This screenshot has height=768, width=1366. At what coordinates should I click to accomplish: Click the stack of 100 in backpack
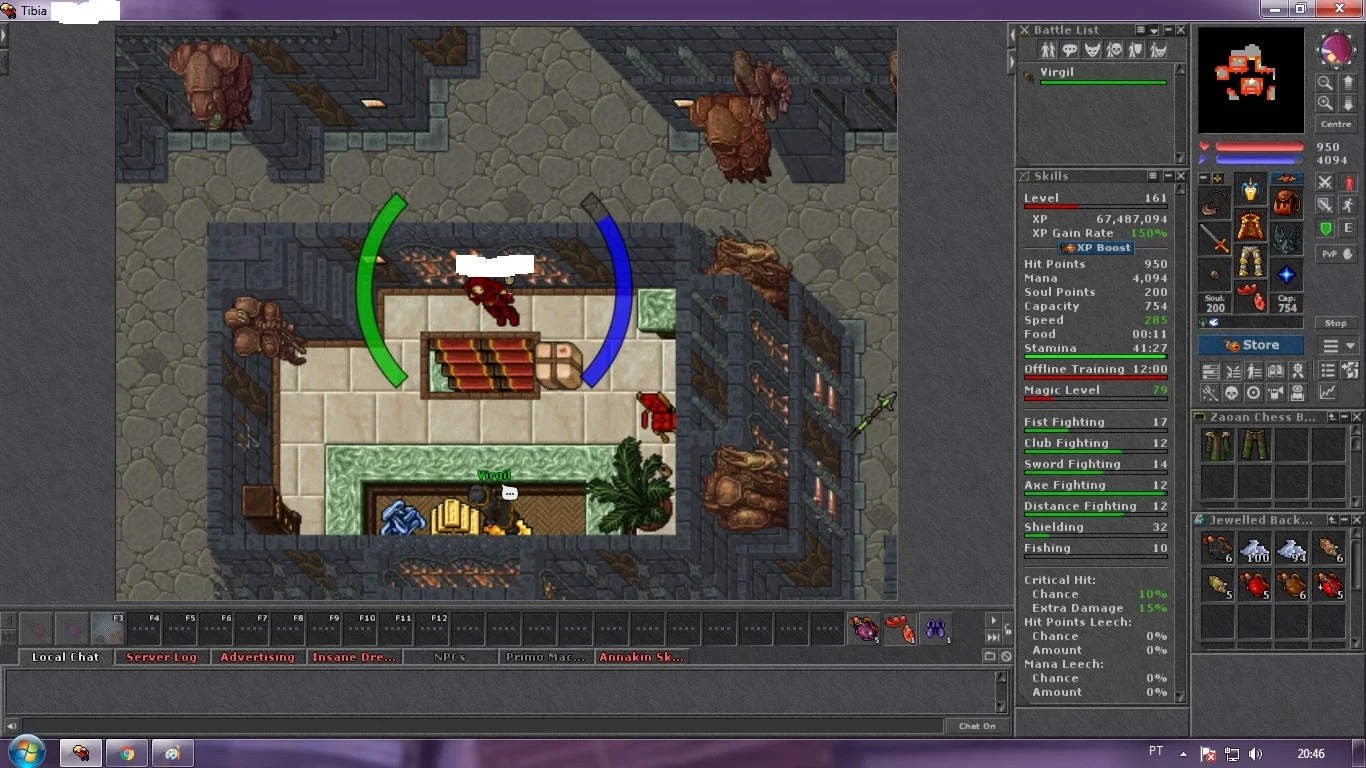coord(1254,549)
